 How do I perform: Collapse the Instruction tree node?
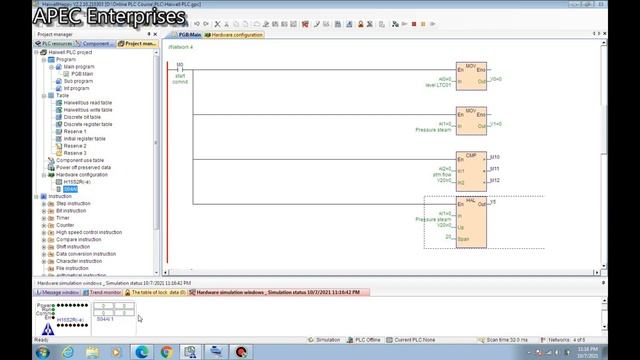tap(36, 196)
